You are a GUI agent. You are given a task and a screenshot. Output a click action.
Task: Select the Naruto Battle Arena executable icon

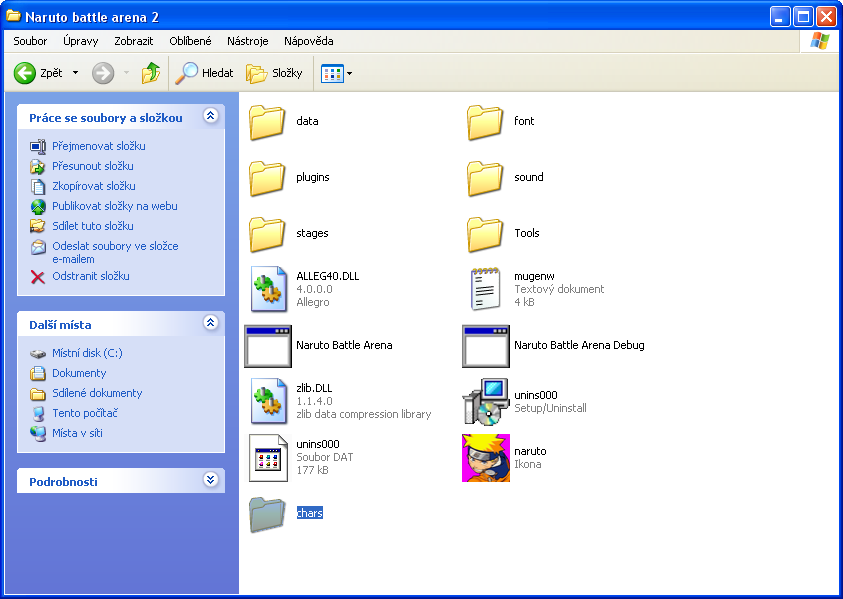pos(268,346)
